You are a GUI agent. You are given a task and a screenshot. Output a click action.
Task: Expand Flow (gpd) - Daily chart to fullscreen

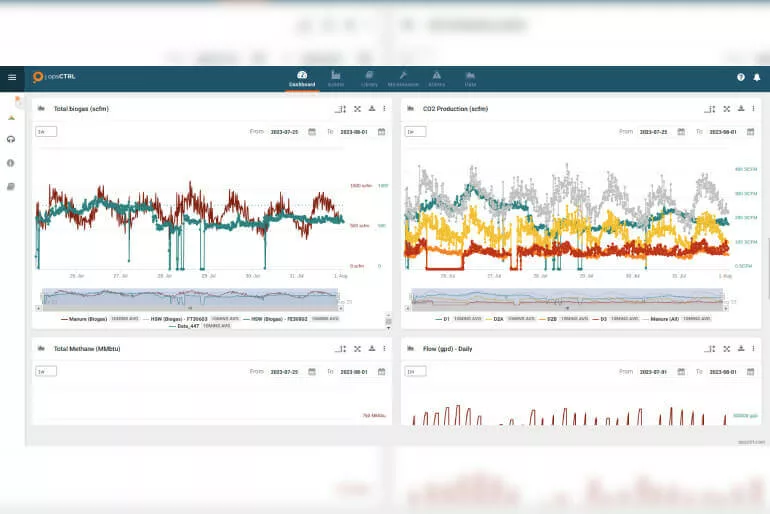click(727, 349)
